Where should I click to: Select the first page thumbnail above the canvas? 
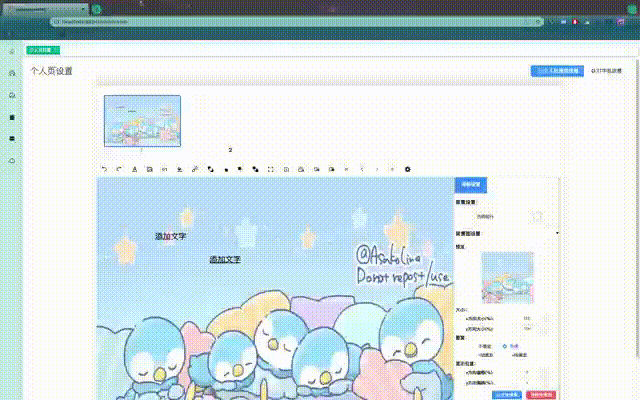(x=142, y=121)
